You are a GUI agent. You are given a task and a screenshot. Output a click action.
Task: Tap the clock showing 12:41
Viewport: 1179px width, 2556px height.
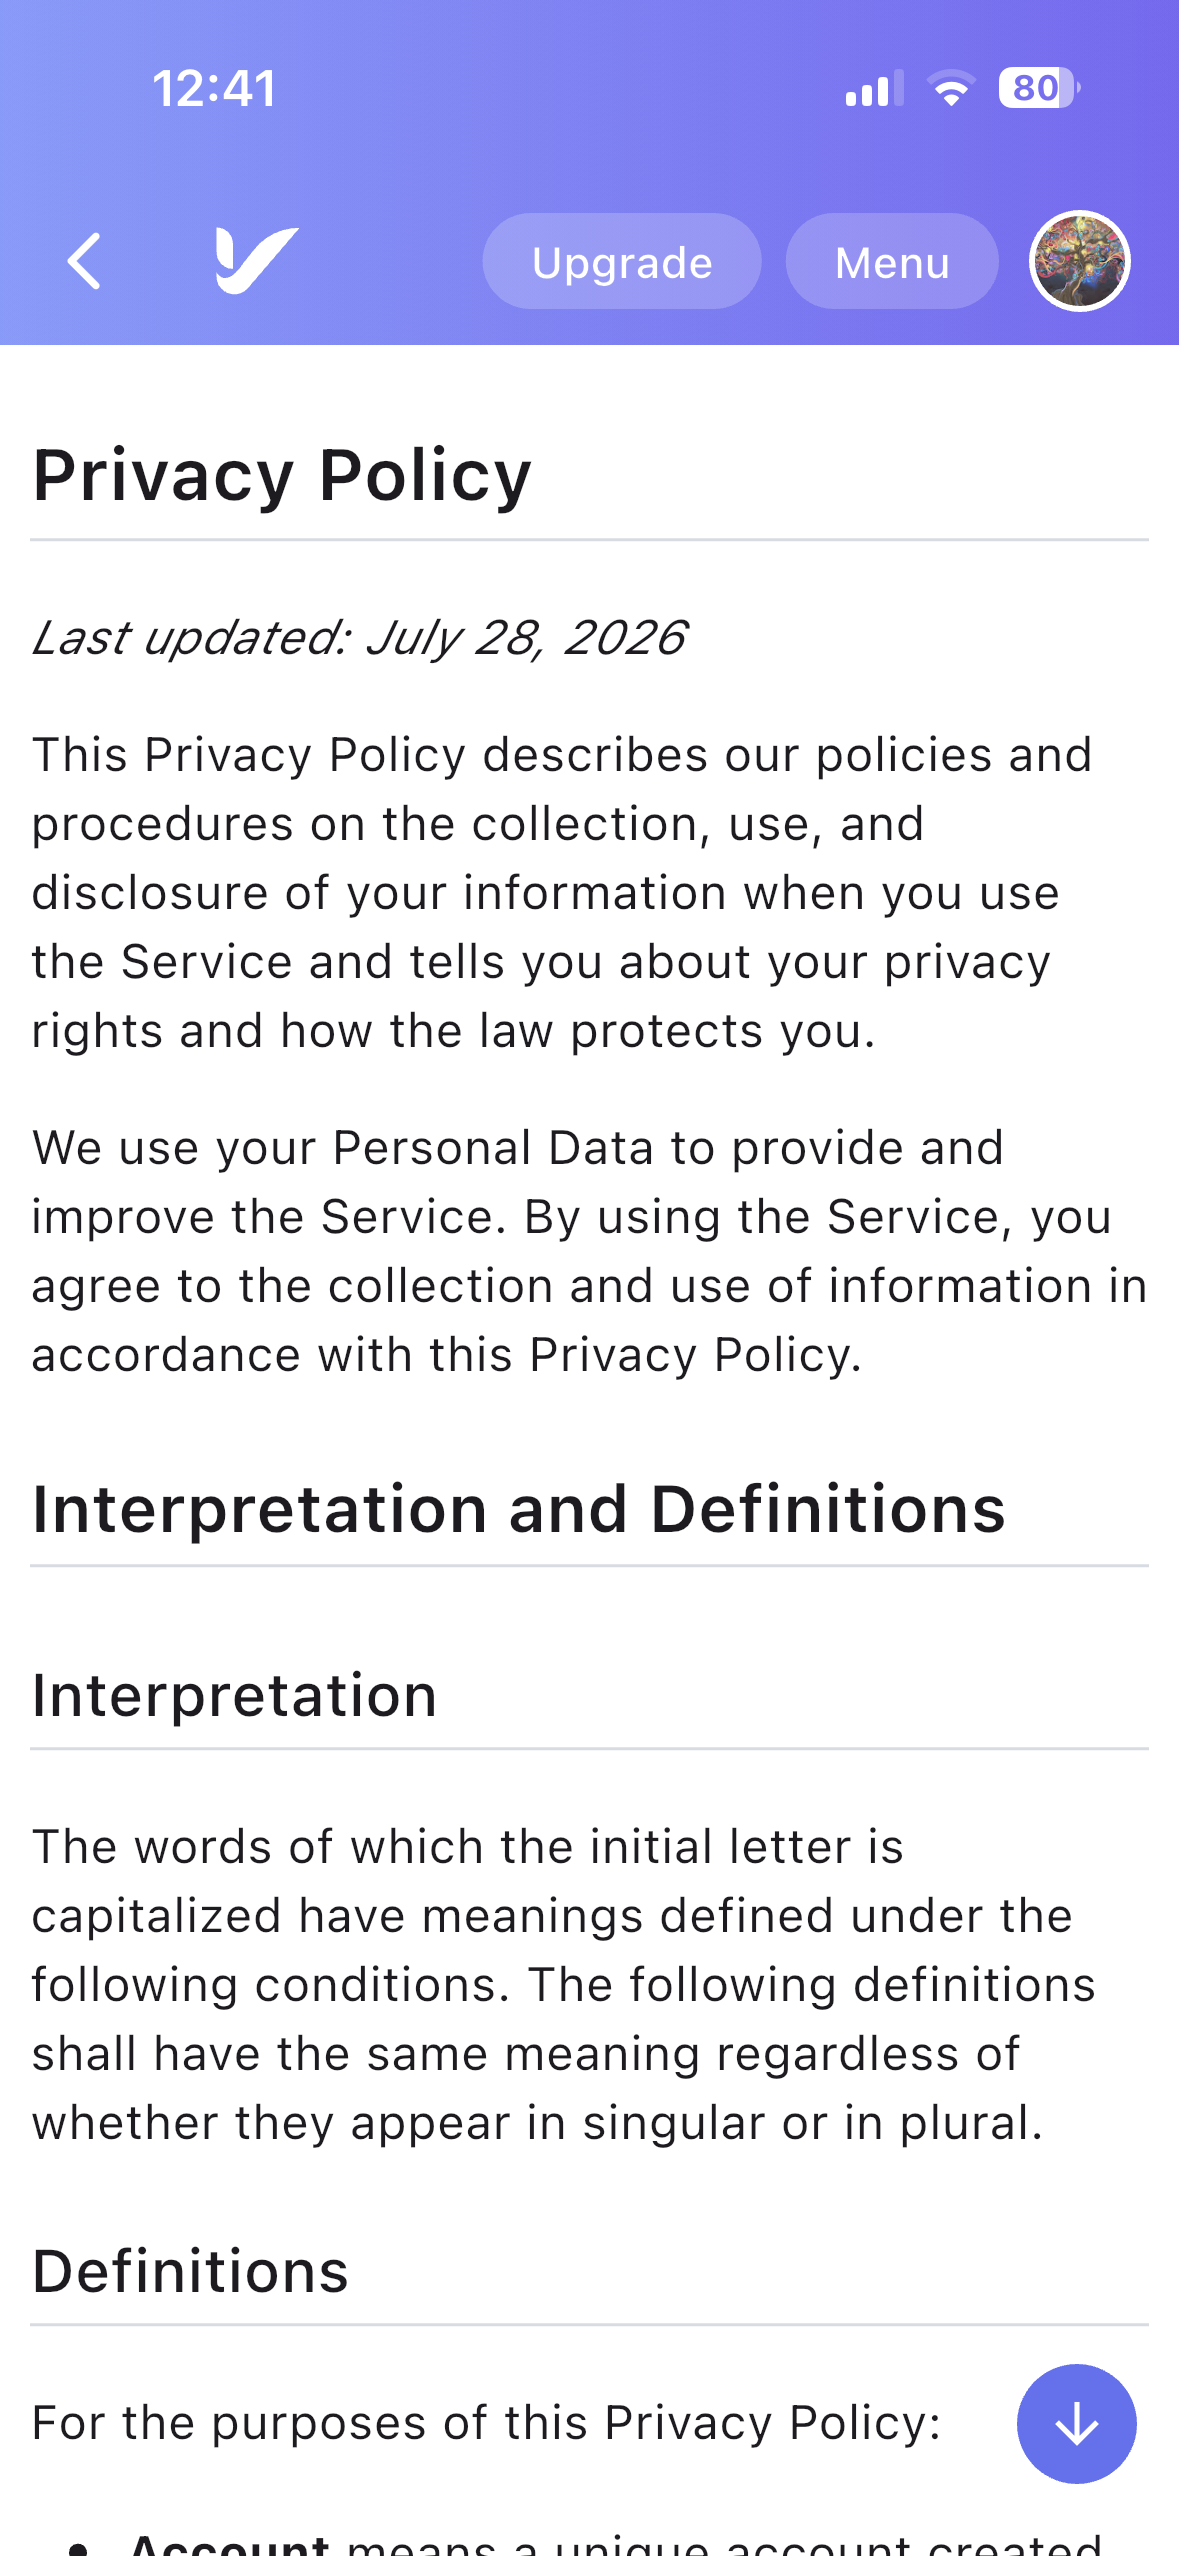[215, 88]
